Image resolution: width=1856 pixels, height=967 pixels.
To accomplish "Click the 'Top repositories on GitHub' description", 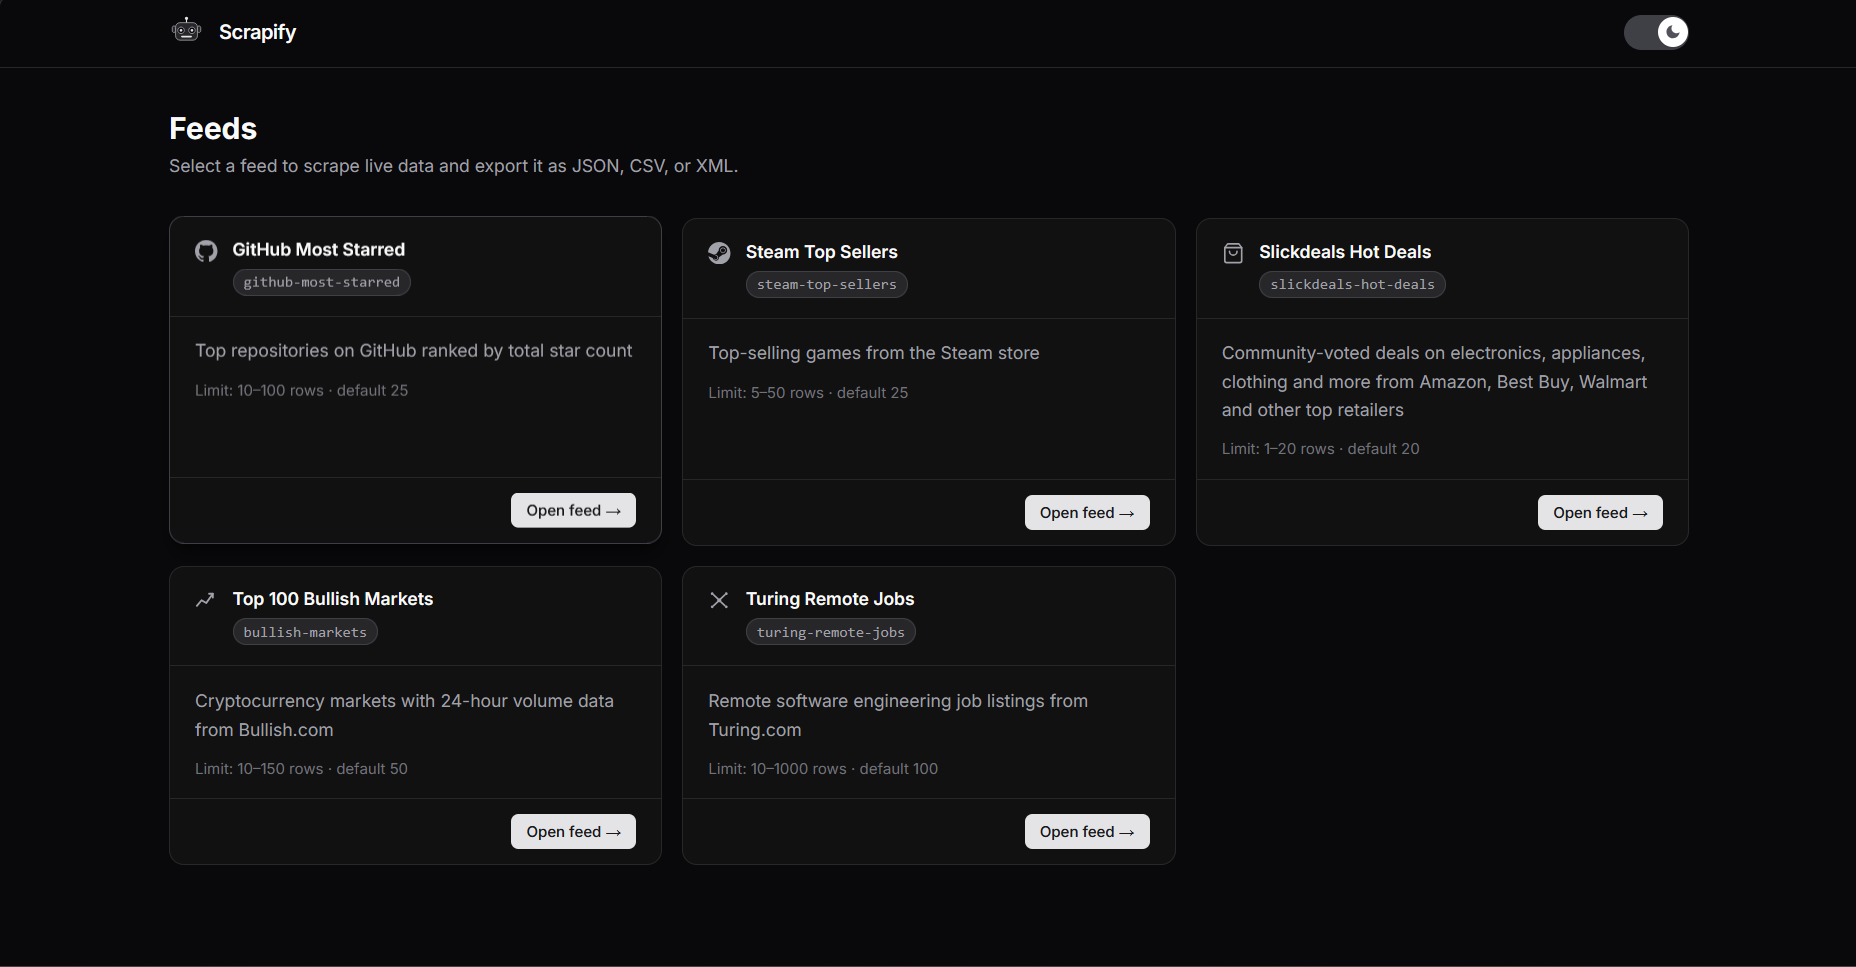I will (414, 351).
